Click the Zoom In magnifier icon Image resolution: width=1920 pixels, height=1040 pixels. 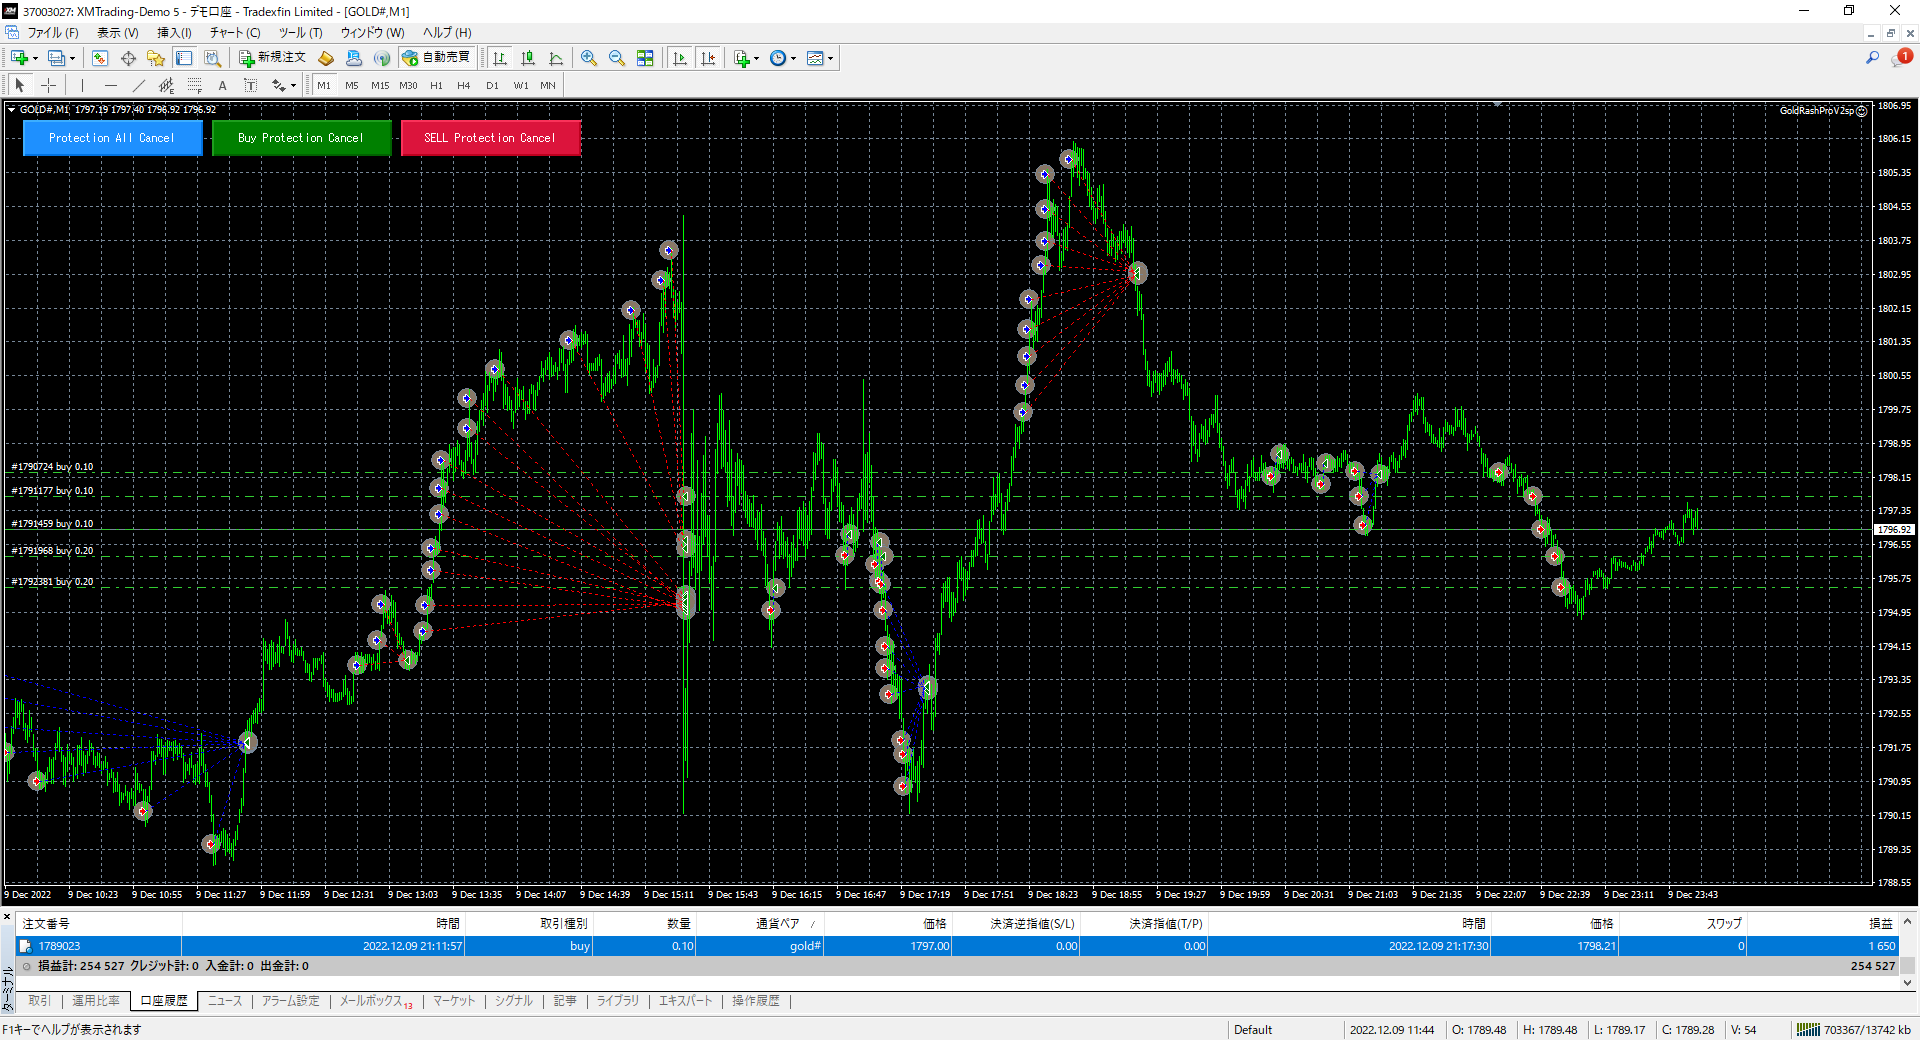pyautogui.click(x=589, y=58)
